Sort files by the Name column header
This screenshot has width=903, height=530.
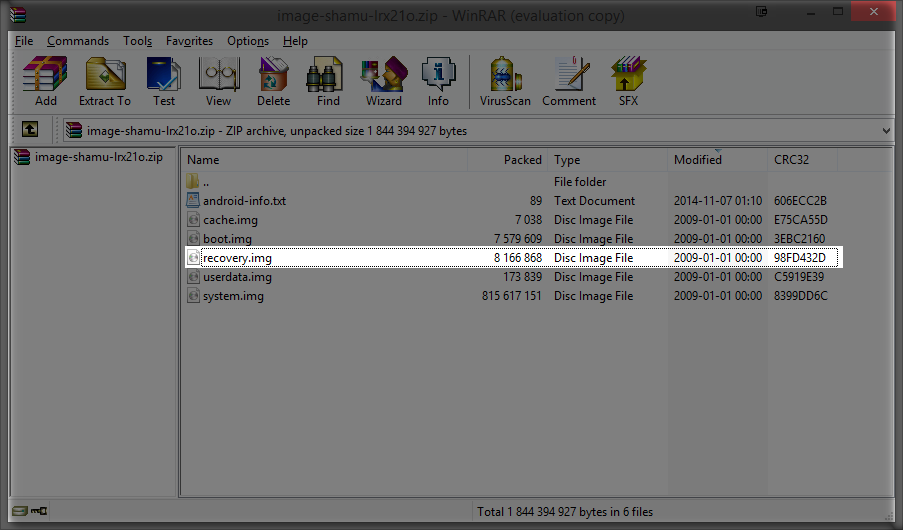[x=324, y=160]
